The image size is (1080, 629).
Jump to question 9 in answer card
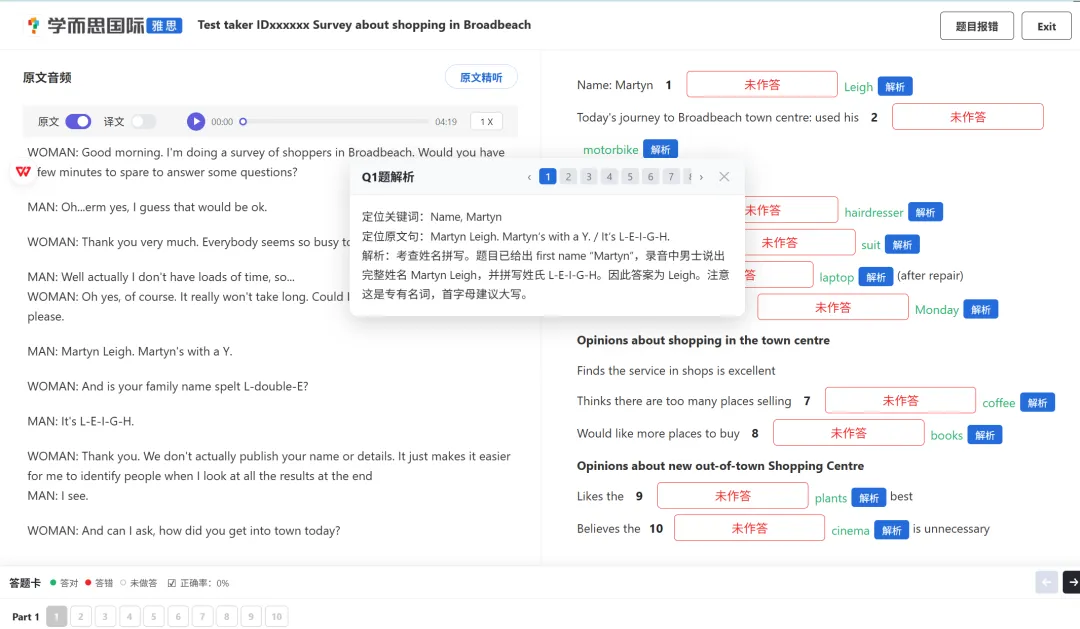(251, 617)
